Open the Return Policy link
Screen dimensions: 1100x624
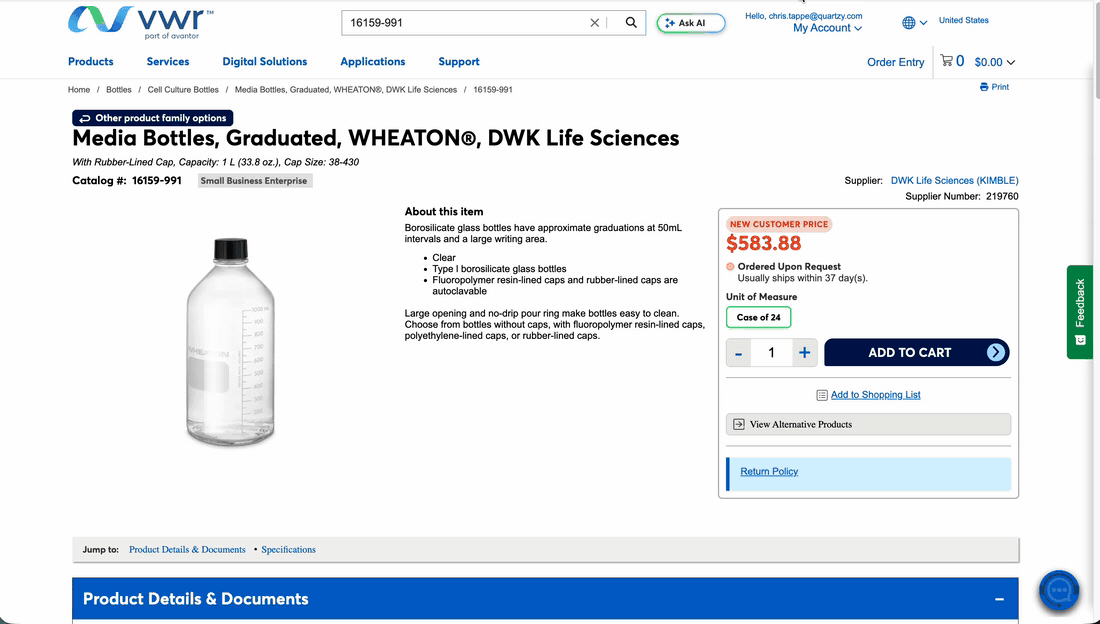(769, 472)
